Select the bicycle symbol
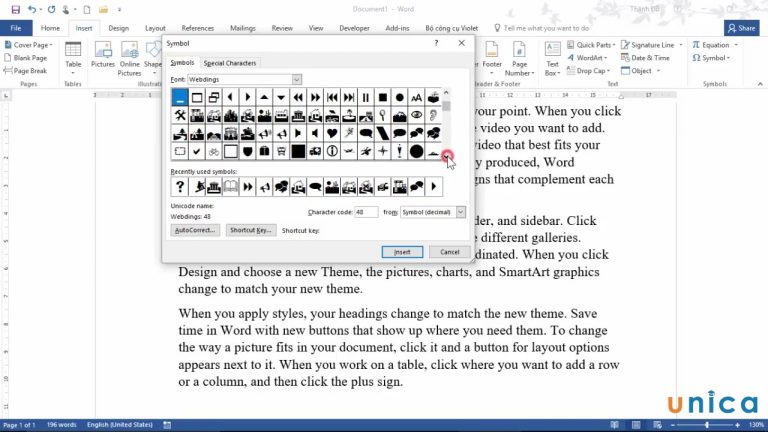Image resolution: width=768 pixels, height=432 pixels. click(x=214, y=151)
